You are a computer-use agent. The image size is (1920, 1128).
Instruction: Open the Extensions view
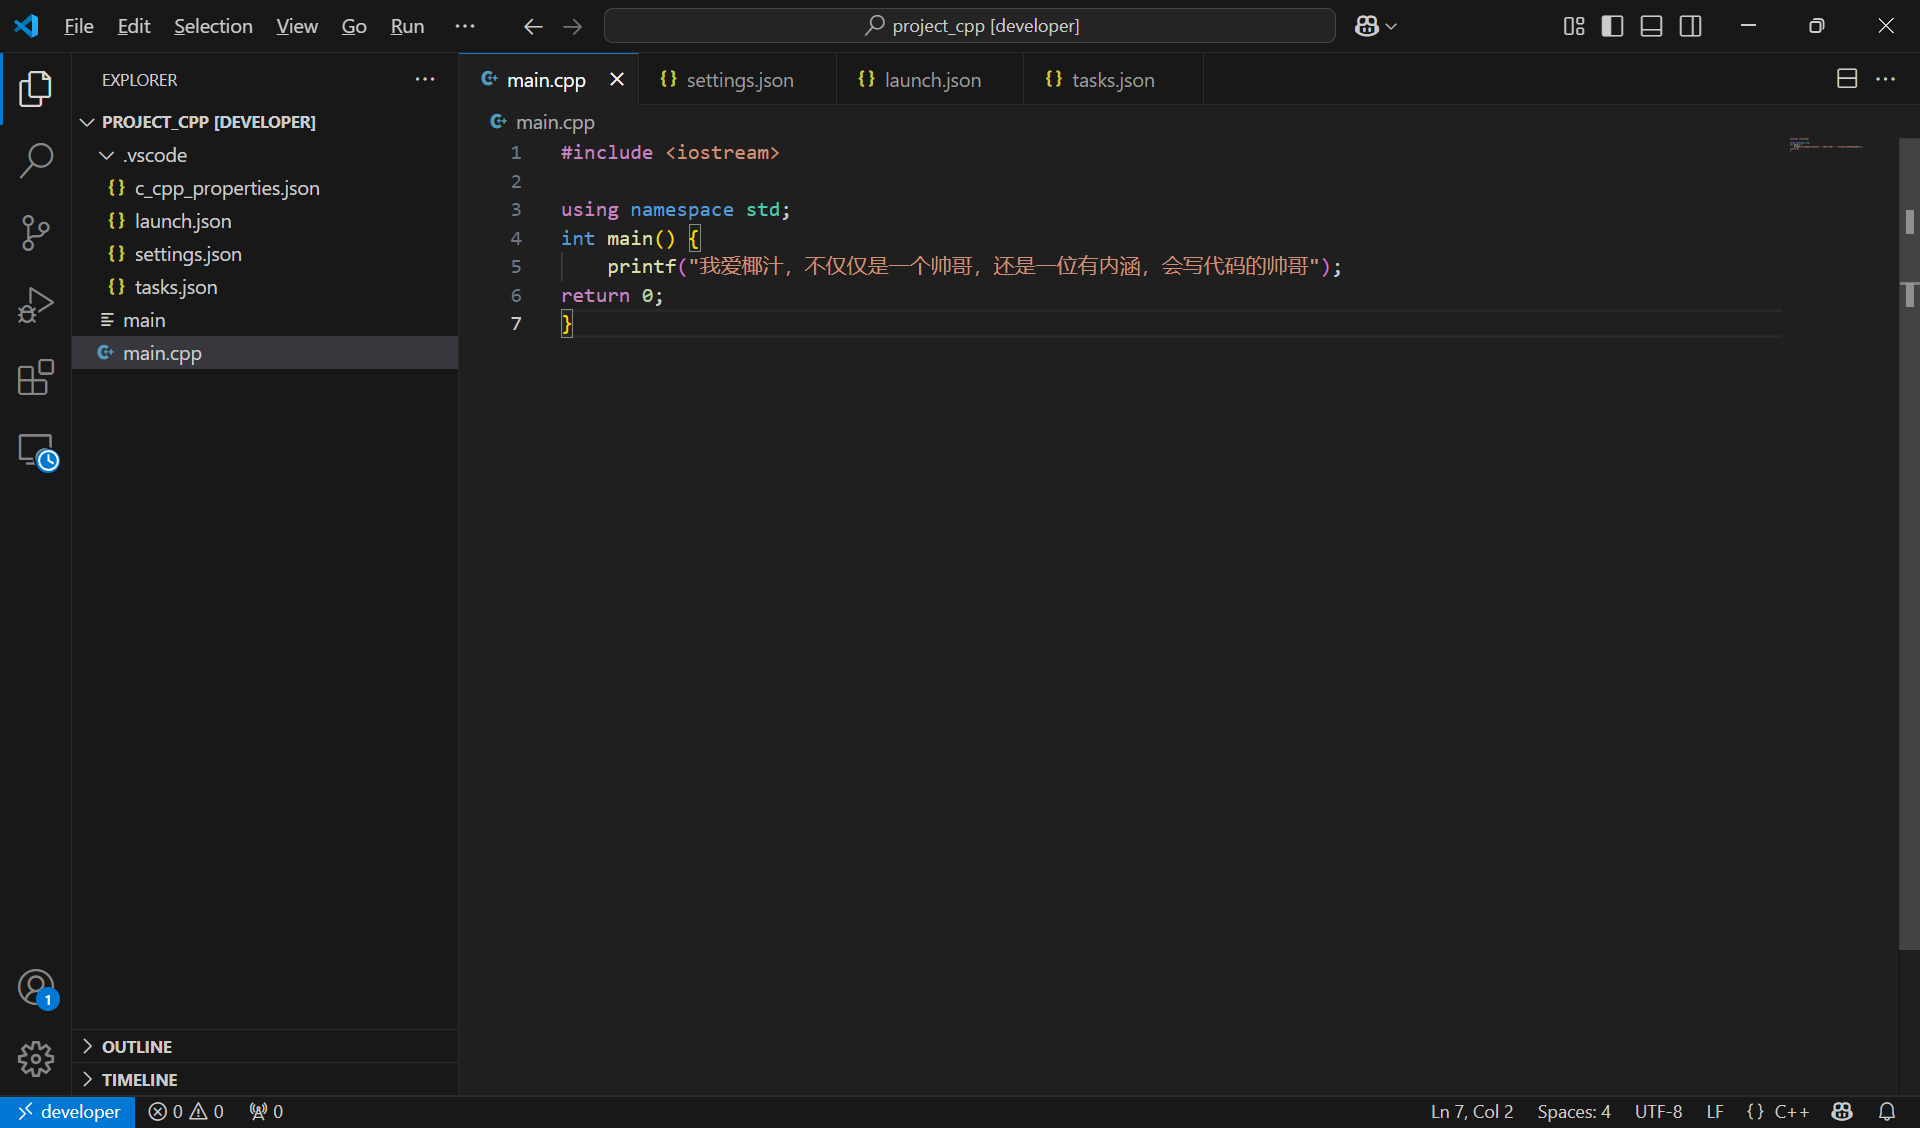click(36, 378)
